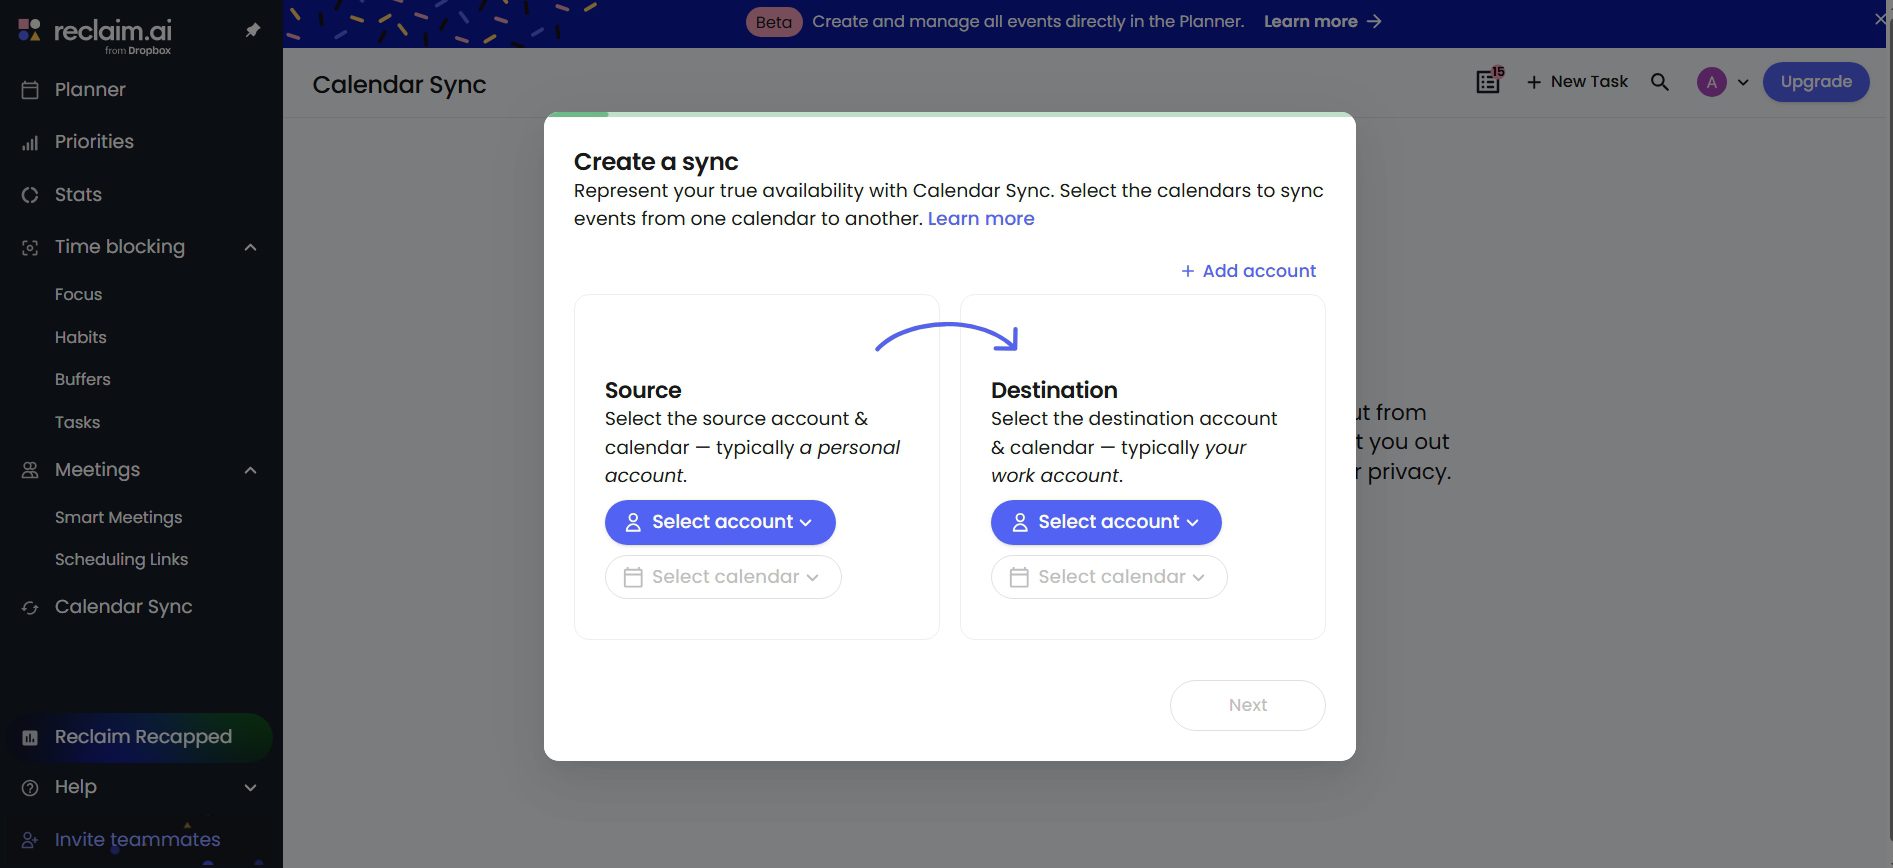Pin the sidebar with the pin icon
1893x868 pixels.
[252, 30]
